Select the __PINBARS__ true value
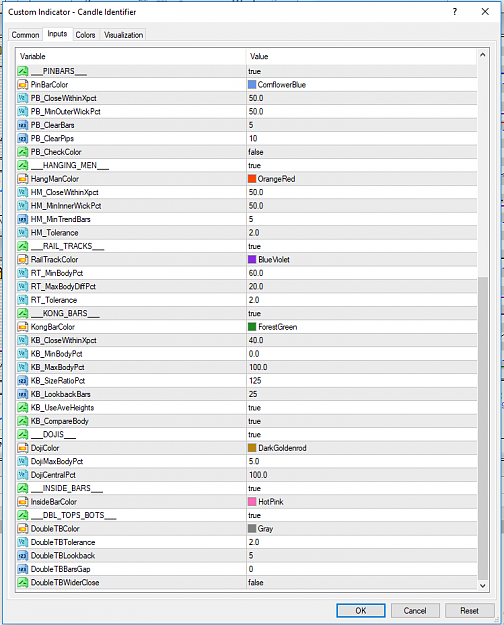The height and width of the screenshot is (625, 504). click(254, 71)
